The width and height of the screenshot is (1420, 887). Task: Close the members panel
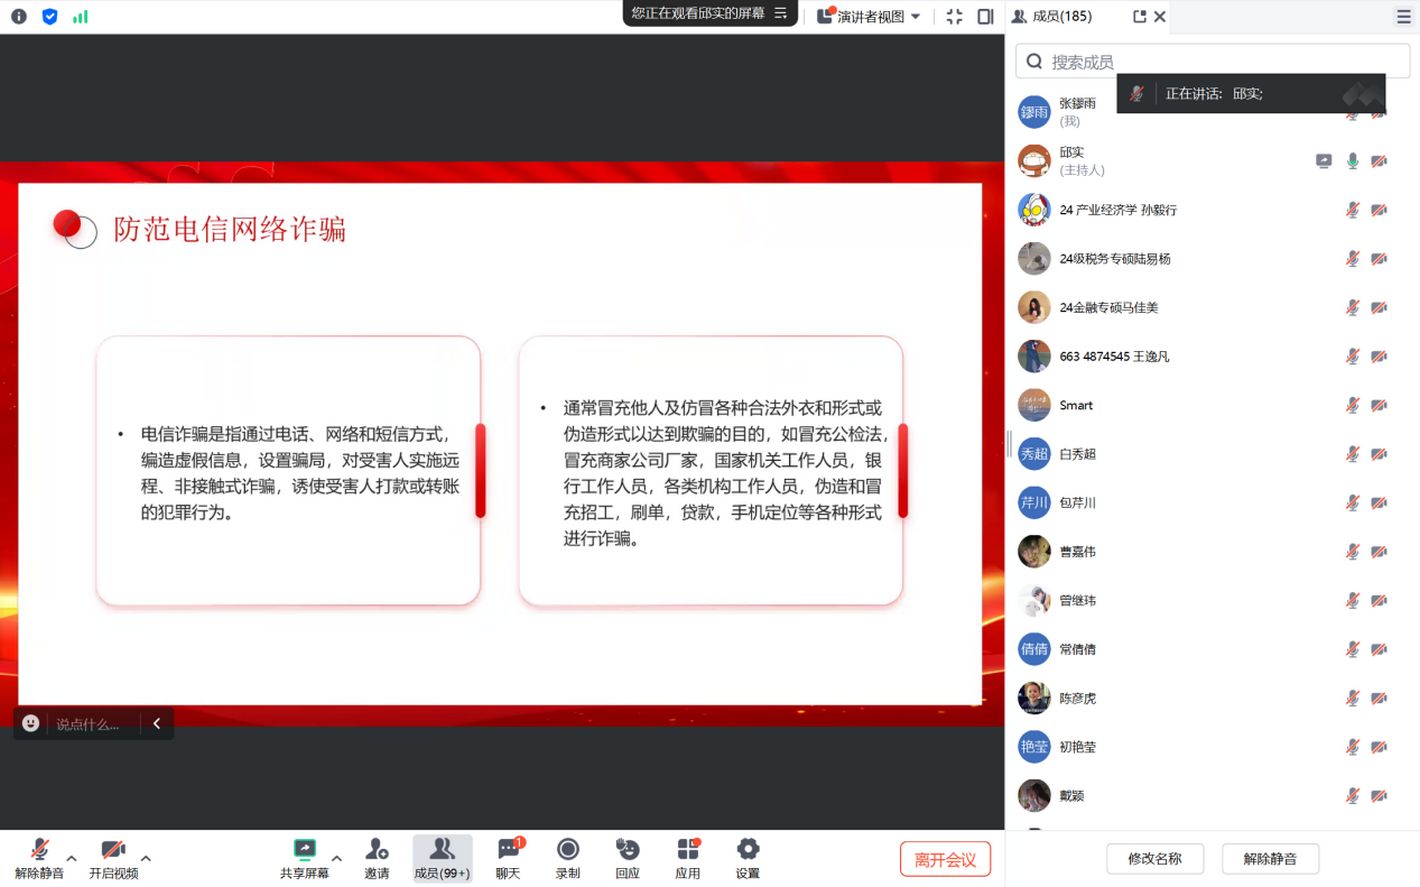click(1160, 16)
